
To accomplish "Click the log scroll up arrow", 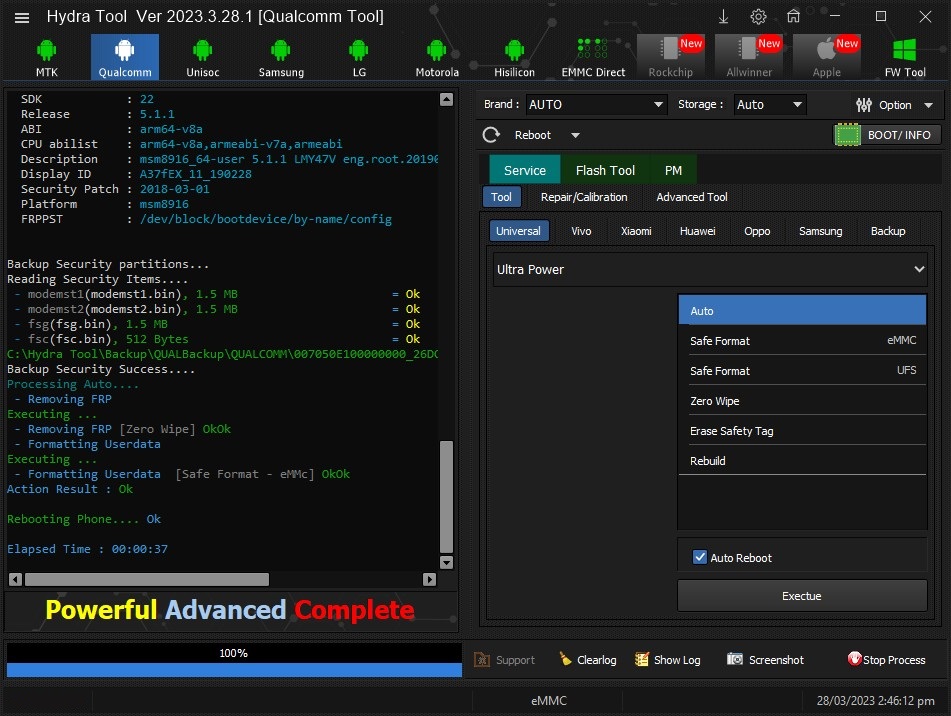I will (446, 99).
